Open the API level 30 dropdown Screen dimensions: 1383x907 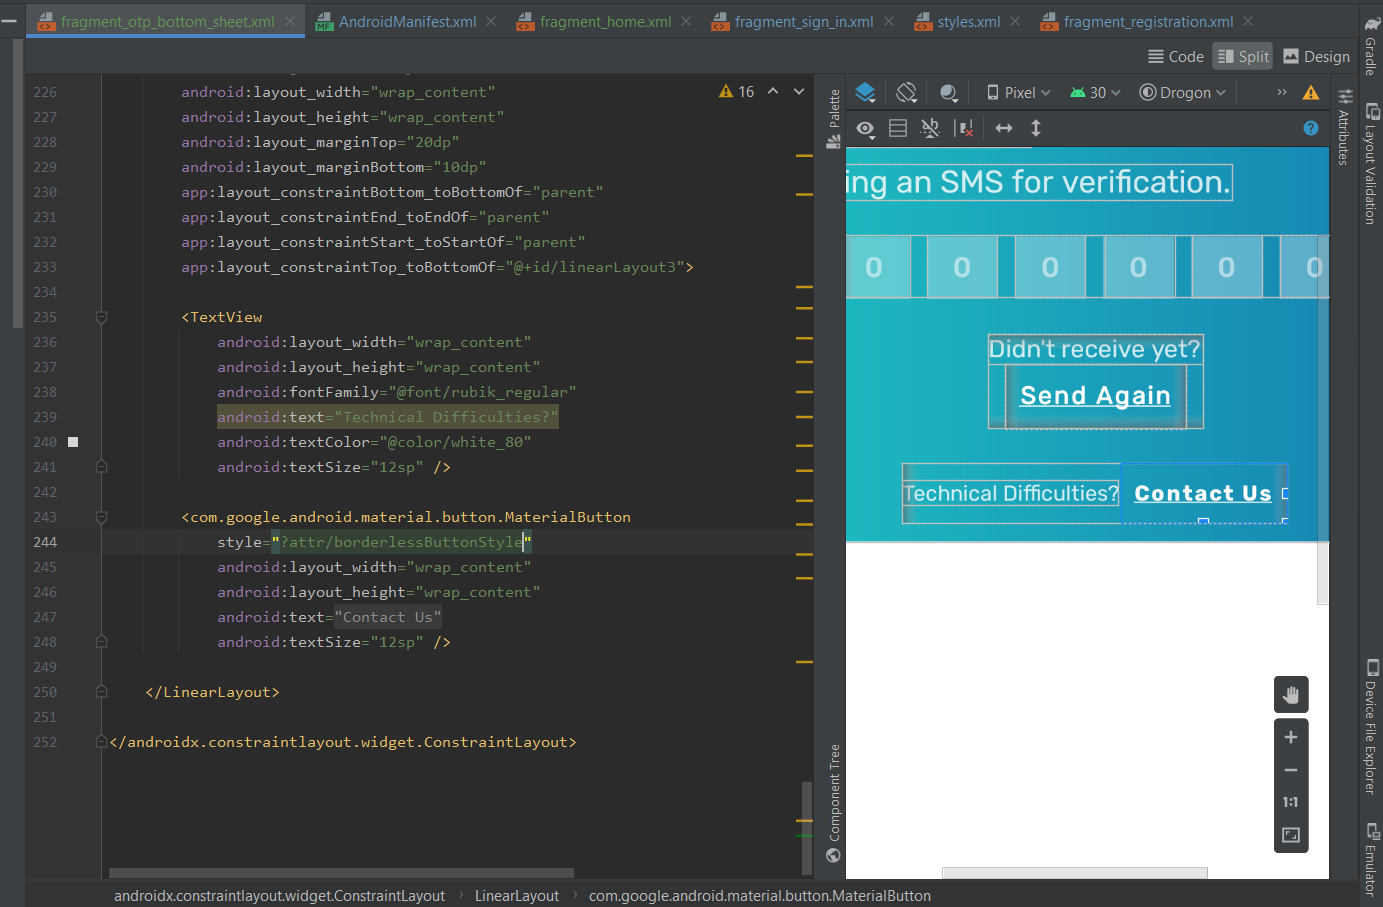[1095, 92]
